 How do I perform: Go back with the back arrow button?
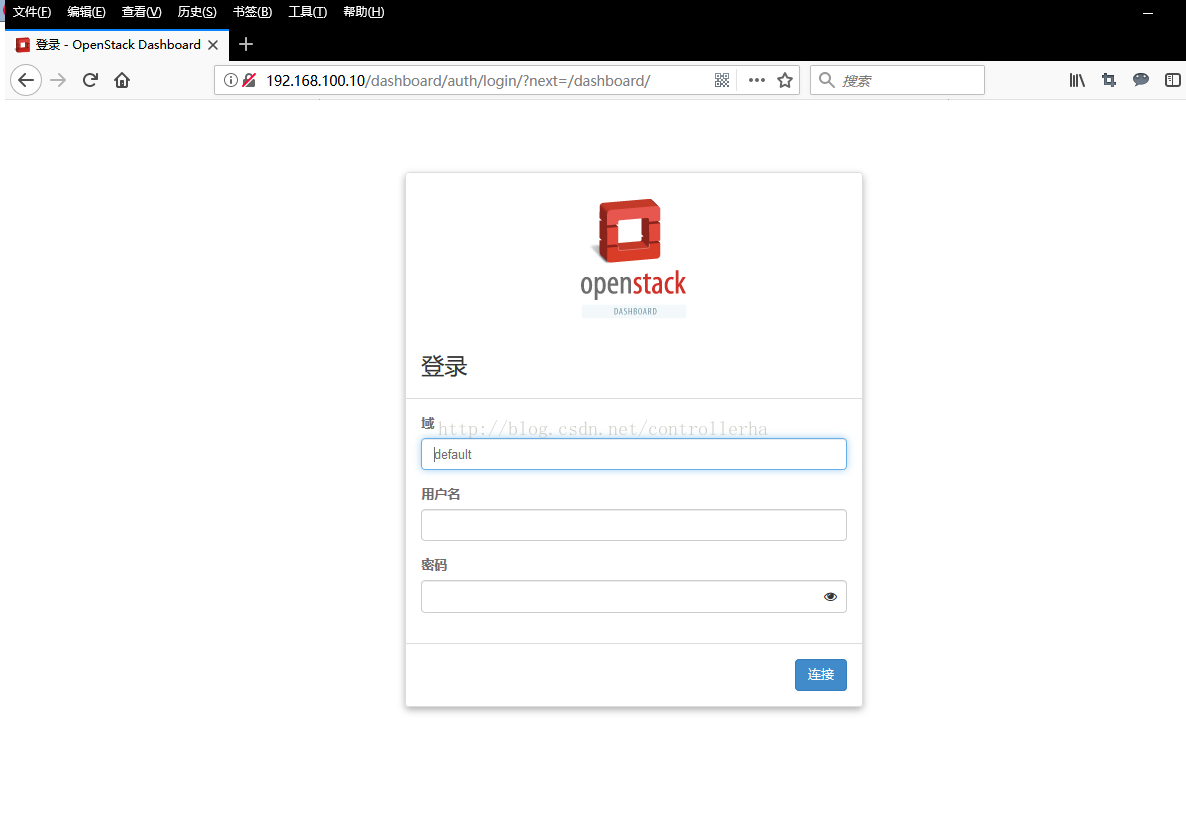pyautogui.click(x=26, y=80)
